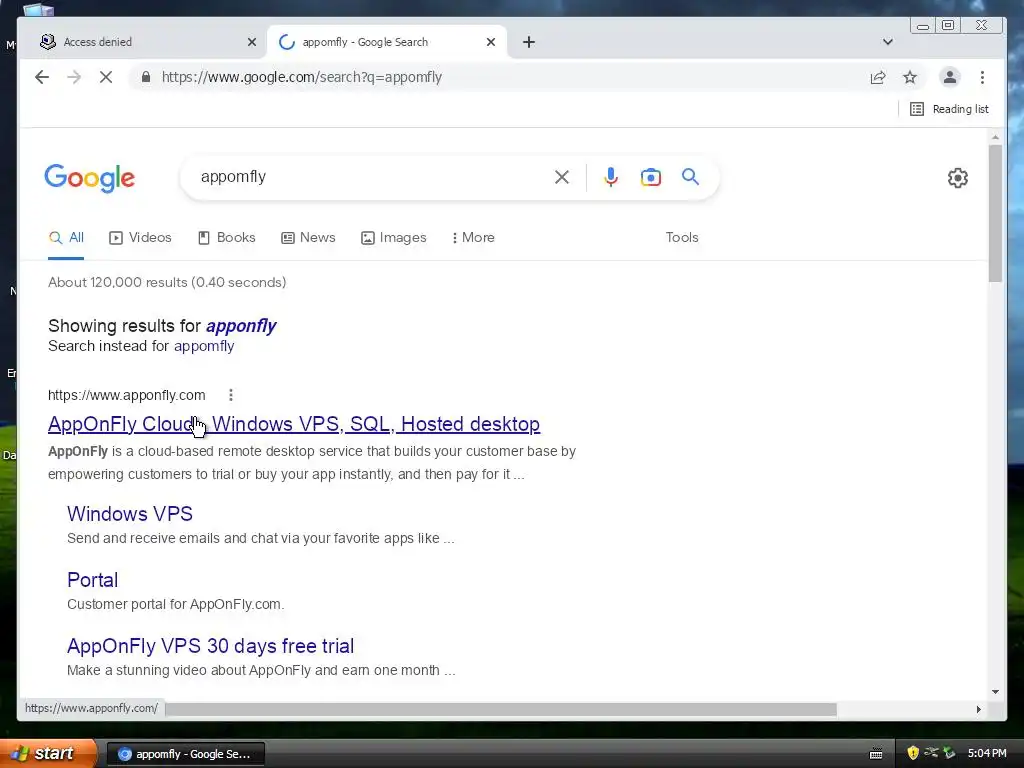
Task: Open the three-dot menu beside apponfly.com
Action: point(231,395)
